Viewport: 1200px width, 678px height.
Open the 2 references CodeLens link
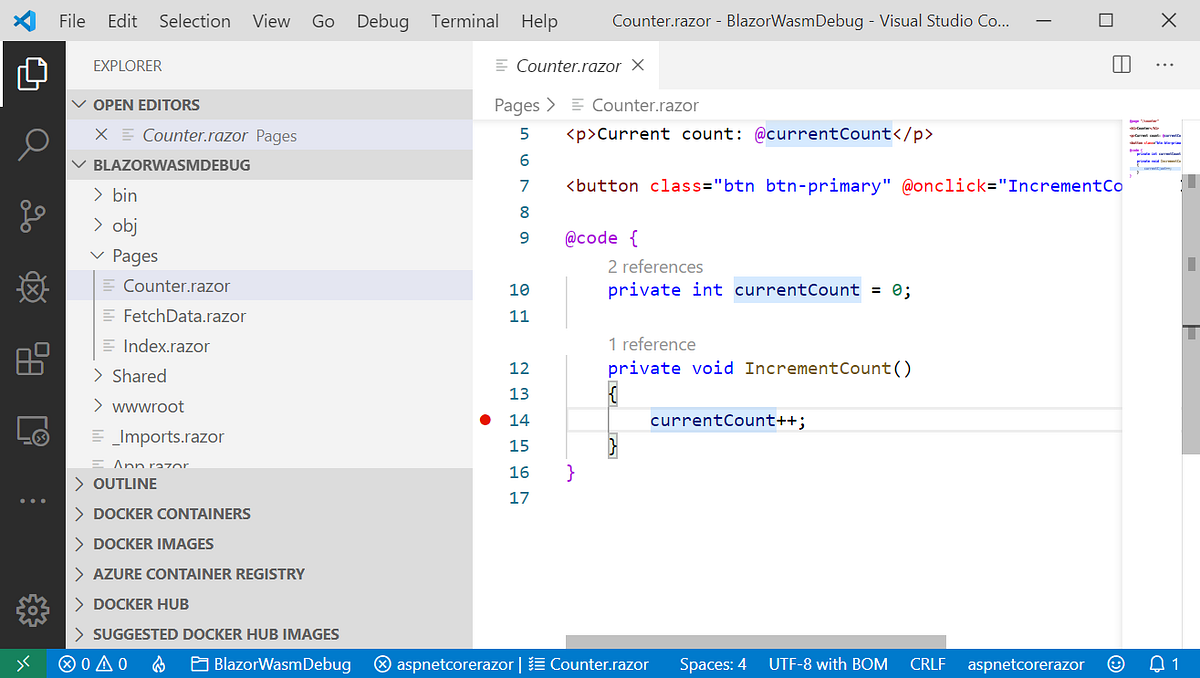click(x=655, y=266)
